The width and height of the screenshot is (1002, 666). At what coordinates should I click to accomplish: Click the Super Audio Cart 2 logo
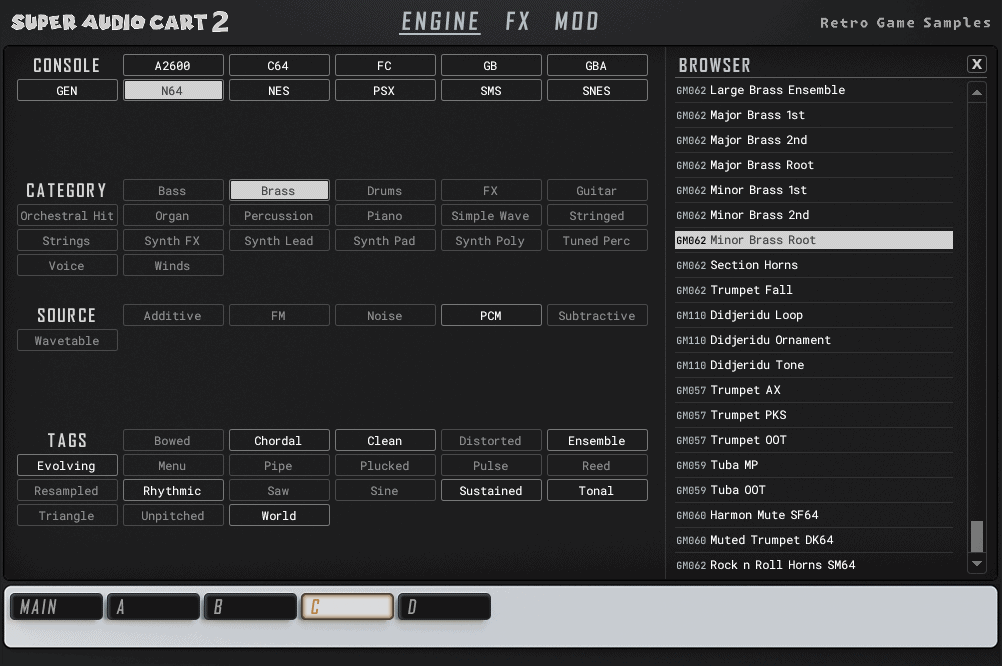[x=120, y=22]
